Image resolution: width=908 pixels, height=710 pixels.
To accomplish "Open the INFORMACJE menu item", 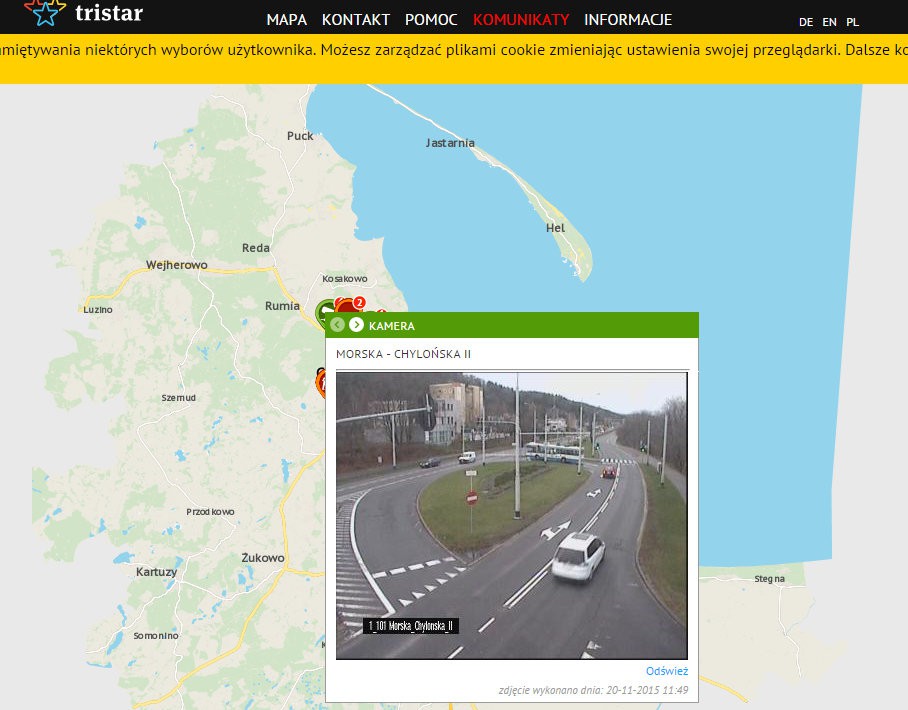I will click(x=628, y=20).
